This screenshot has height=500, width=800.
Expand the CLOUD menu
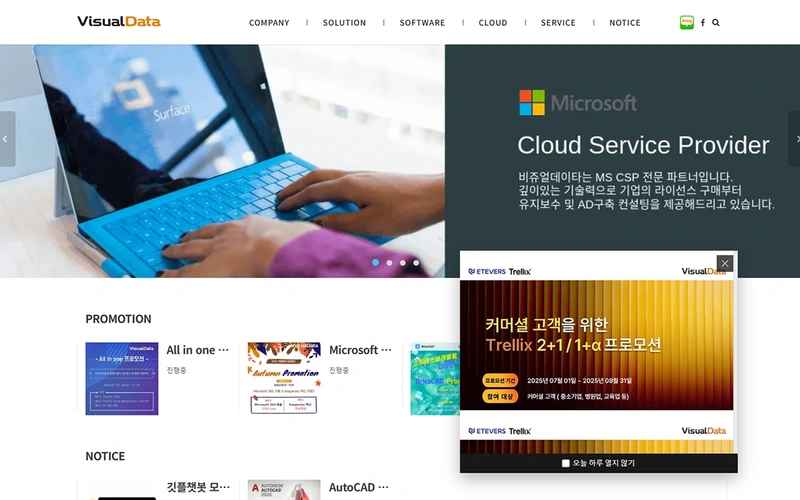pos(493,22)
